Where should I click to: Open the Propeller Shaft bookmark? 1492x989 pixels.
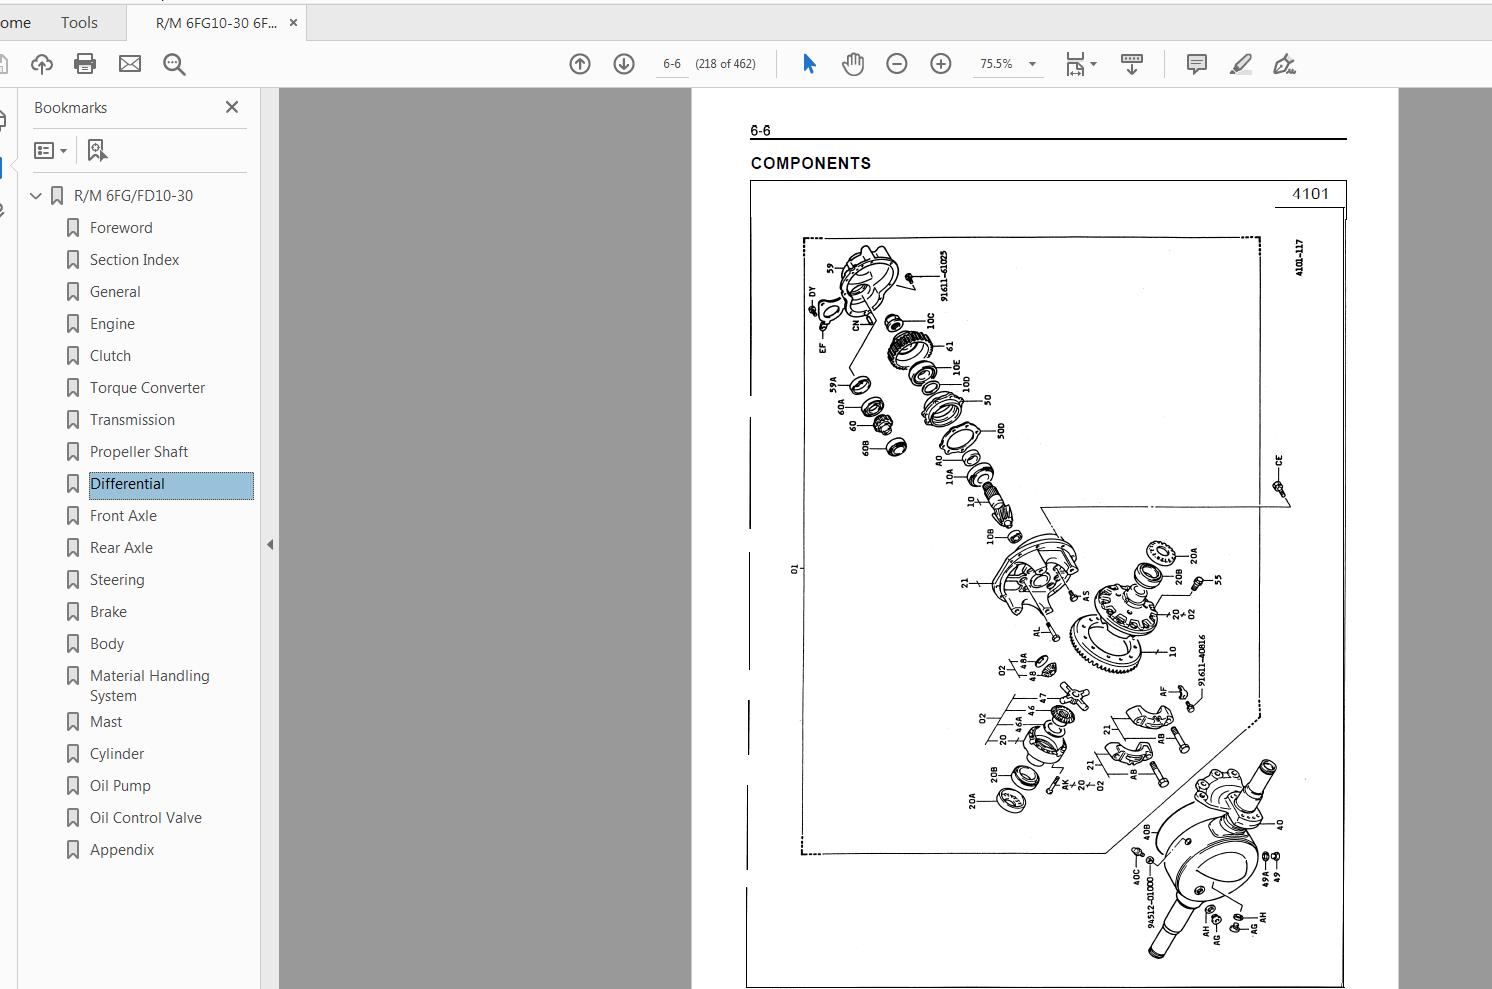click(x=139, y=452)
